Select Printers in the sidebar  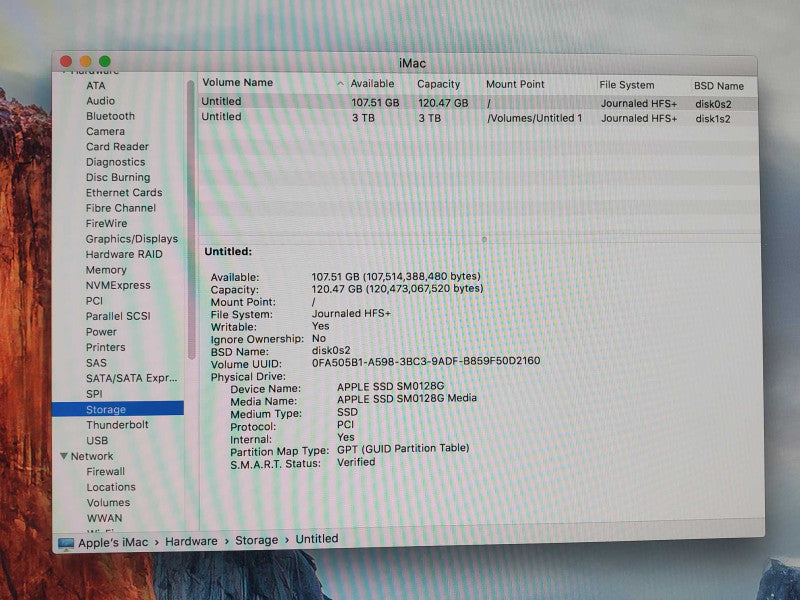pos(105,347)
